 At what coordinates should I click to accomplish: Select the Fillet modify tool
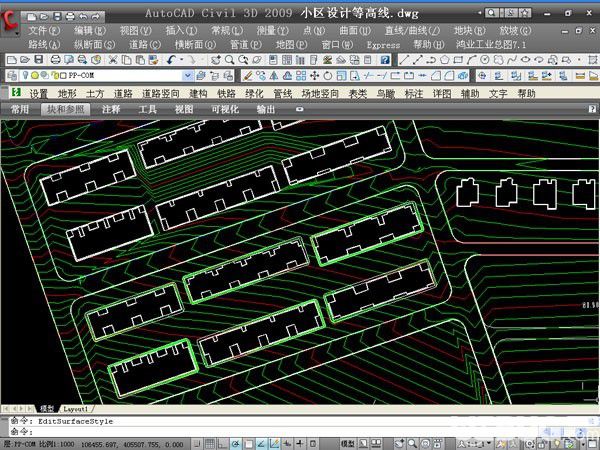point(449,75)
